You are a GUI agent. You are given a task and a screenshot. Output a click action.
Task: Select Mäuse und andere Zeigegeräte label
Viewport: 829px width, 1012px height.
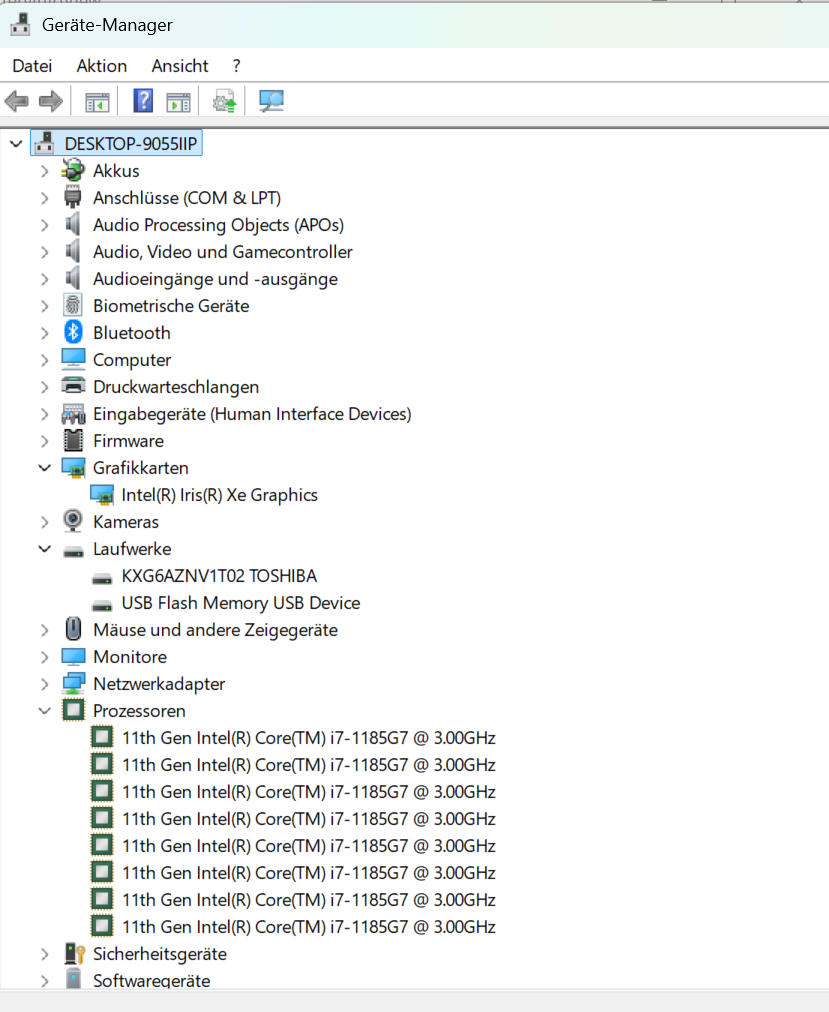coord(216,630)
